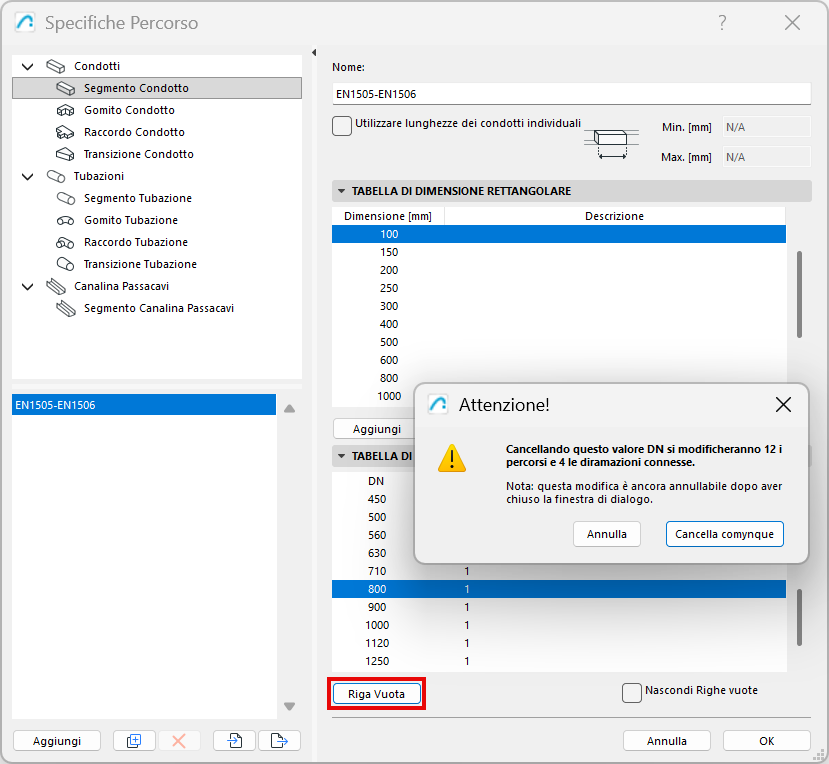This screenshot has height=764, width=829.
Task: Select Segmento Canalina Passacavi tree label
Action: pyautogui.click(x=159, y=308)
